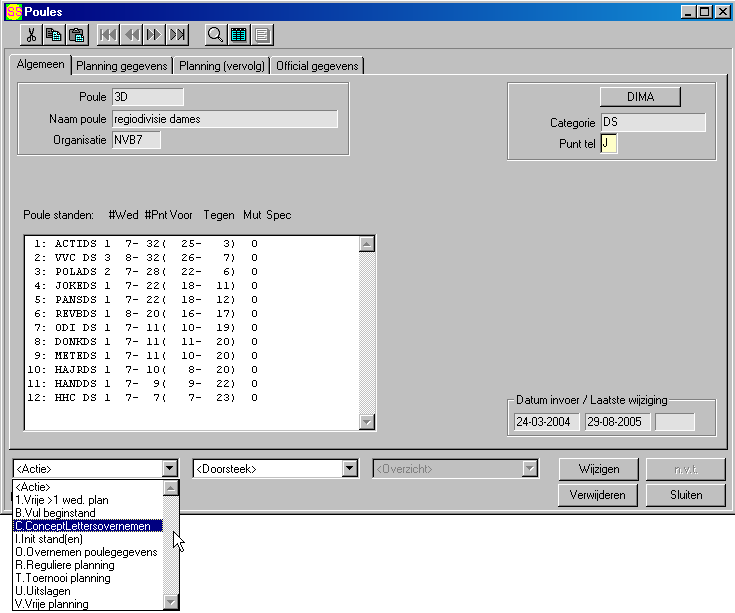Click the wijziging date field 29-08-2005
This screenshot has width=735, height=613.
(617, 422)
